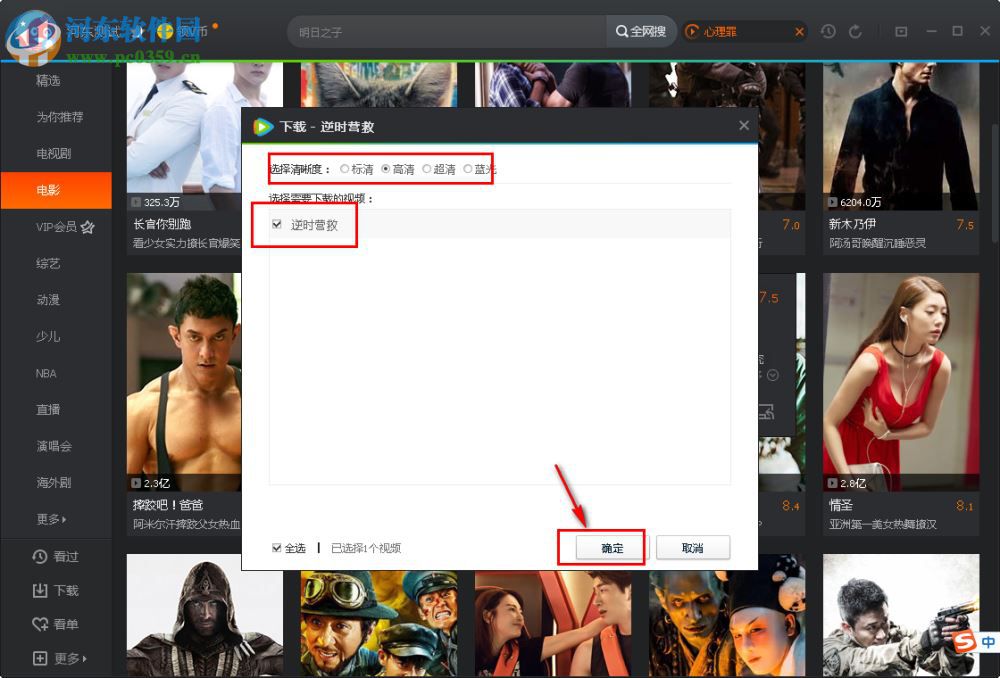This screenshot has height=678, width=1000.
Task: Close the download dialog with X
Action: [x=744, y=126]
